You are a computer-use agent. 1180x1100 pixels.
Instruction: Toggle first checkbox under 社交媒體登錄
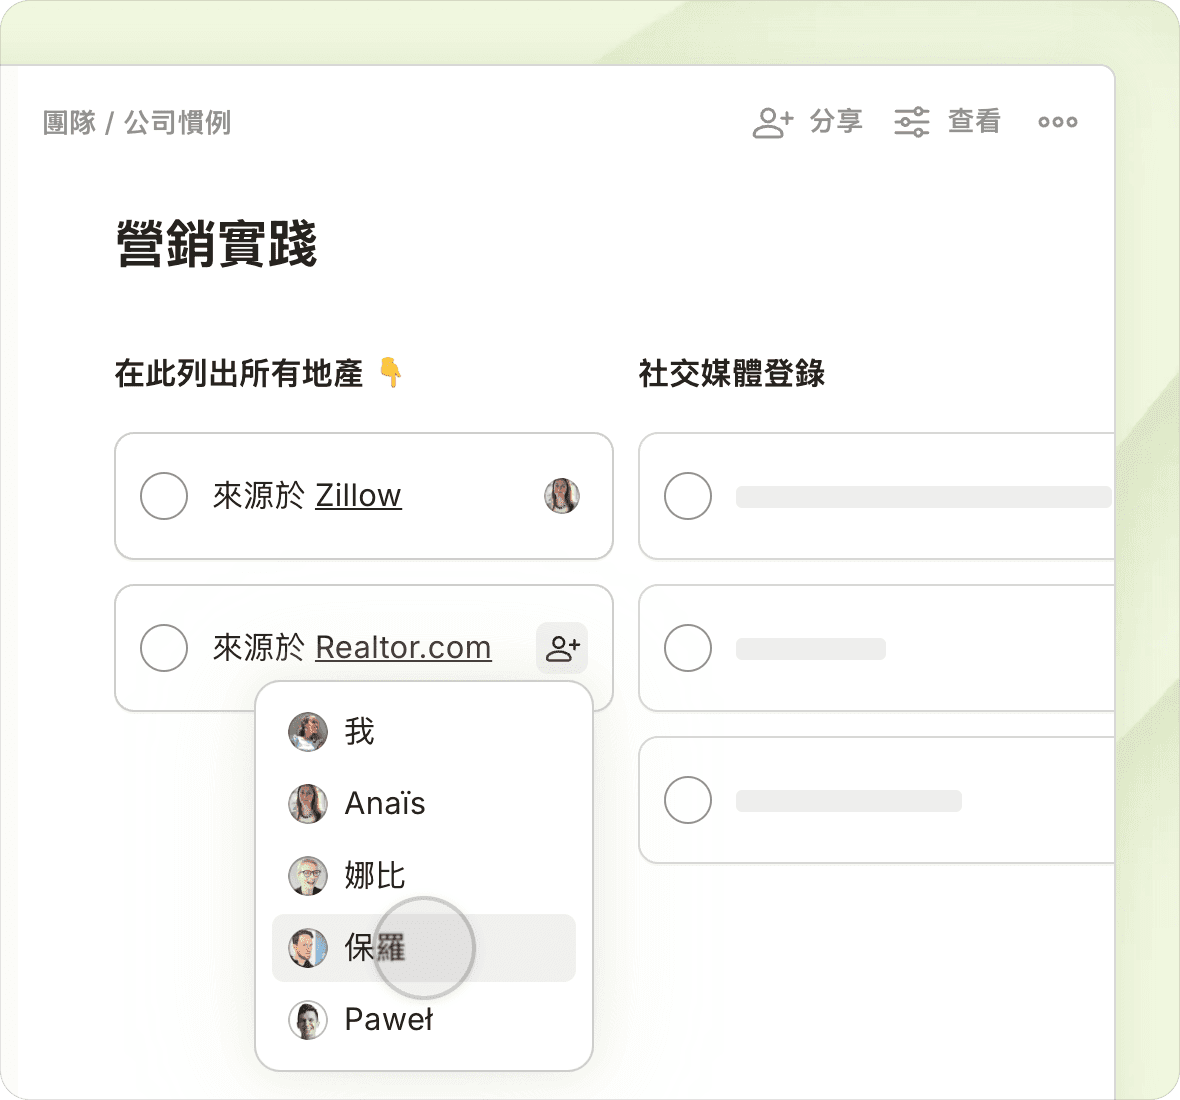[688, 496]
